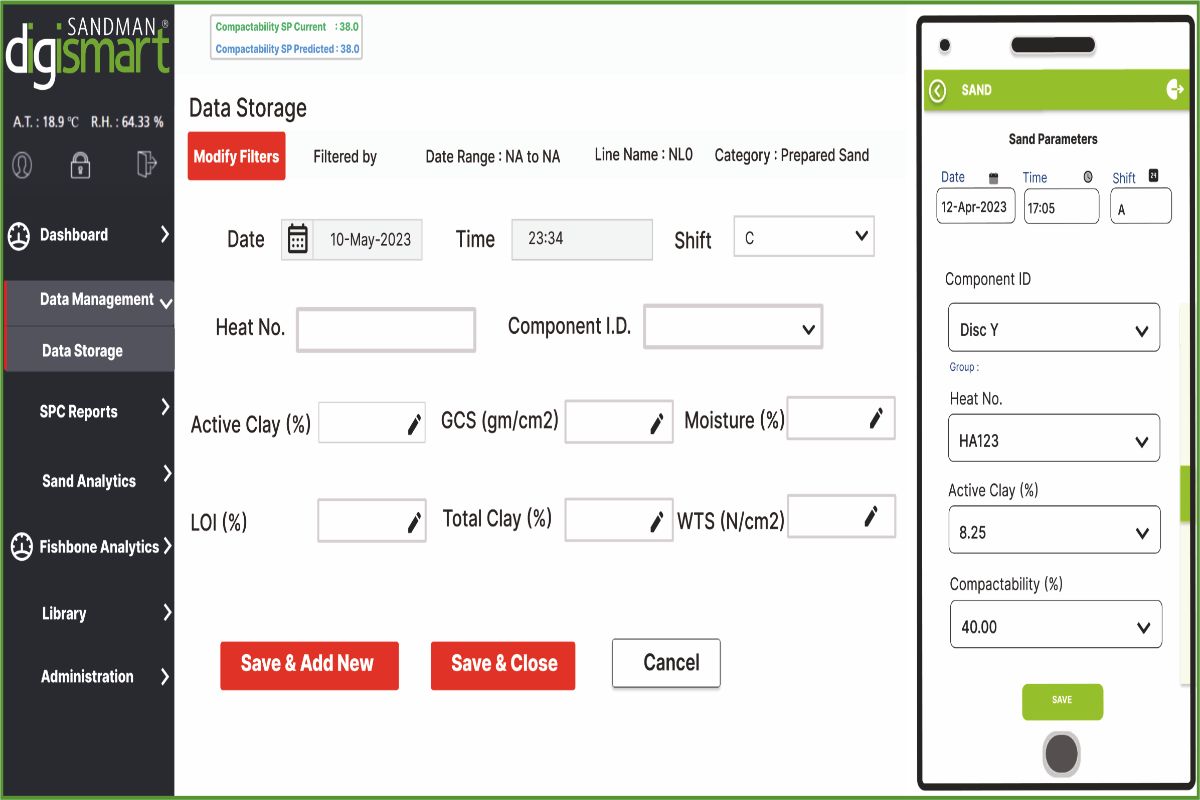Screen dimensions: 1200x800
Task: Open the Date calendar picker icon
Action: pyautogui.click(x=297, y=240)
